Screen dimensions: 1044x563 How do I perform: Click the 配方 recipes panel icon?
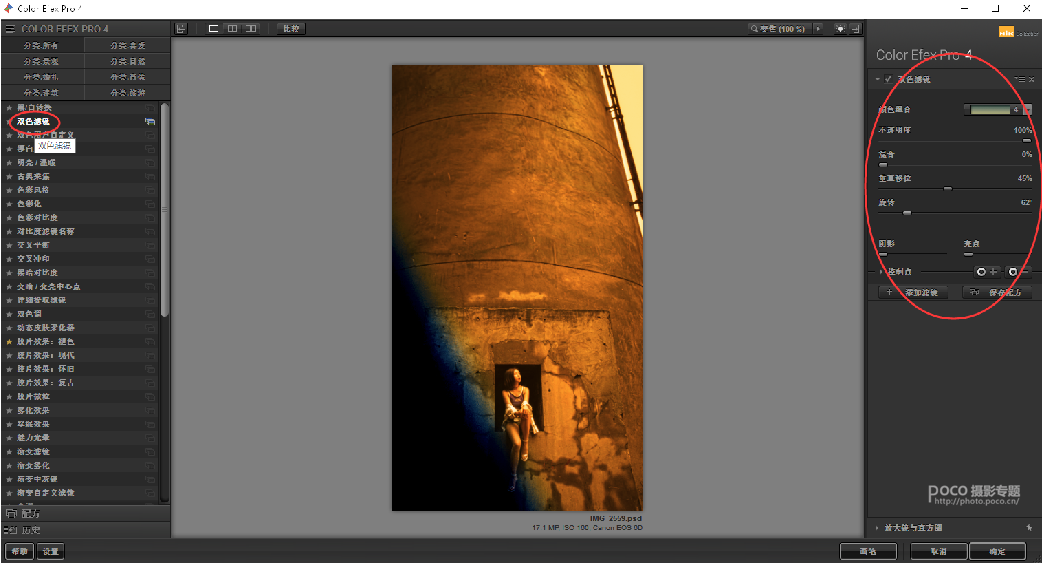pyautogui.click(x=11, y=513)
